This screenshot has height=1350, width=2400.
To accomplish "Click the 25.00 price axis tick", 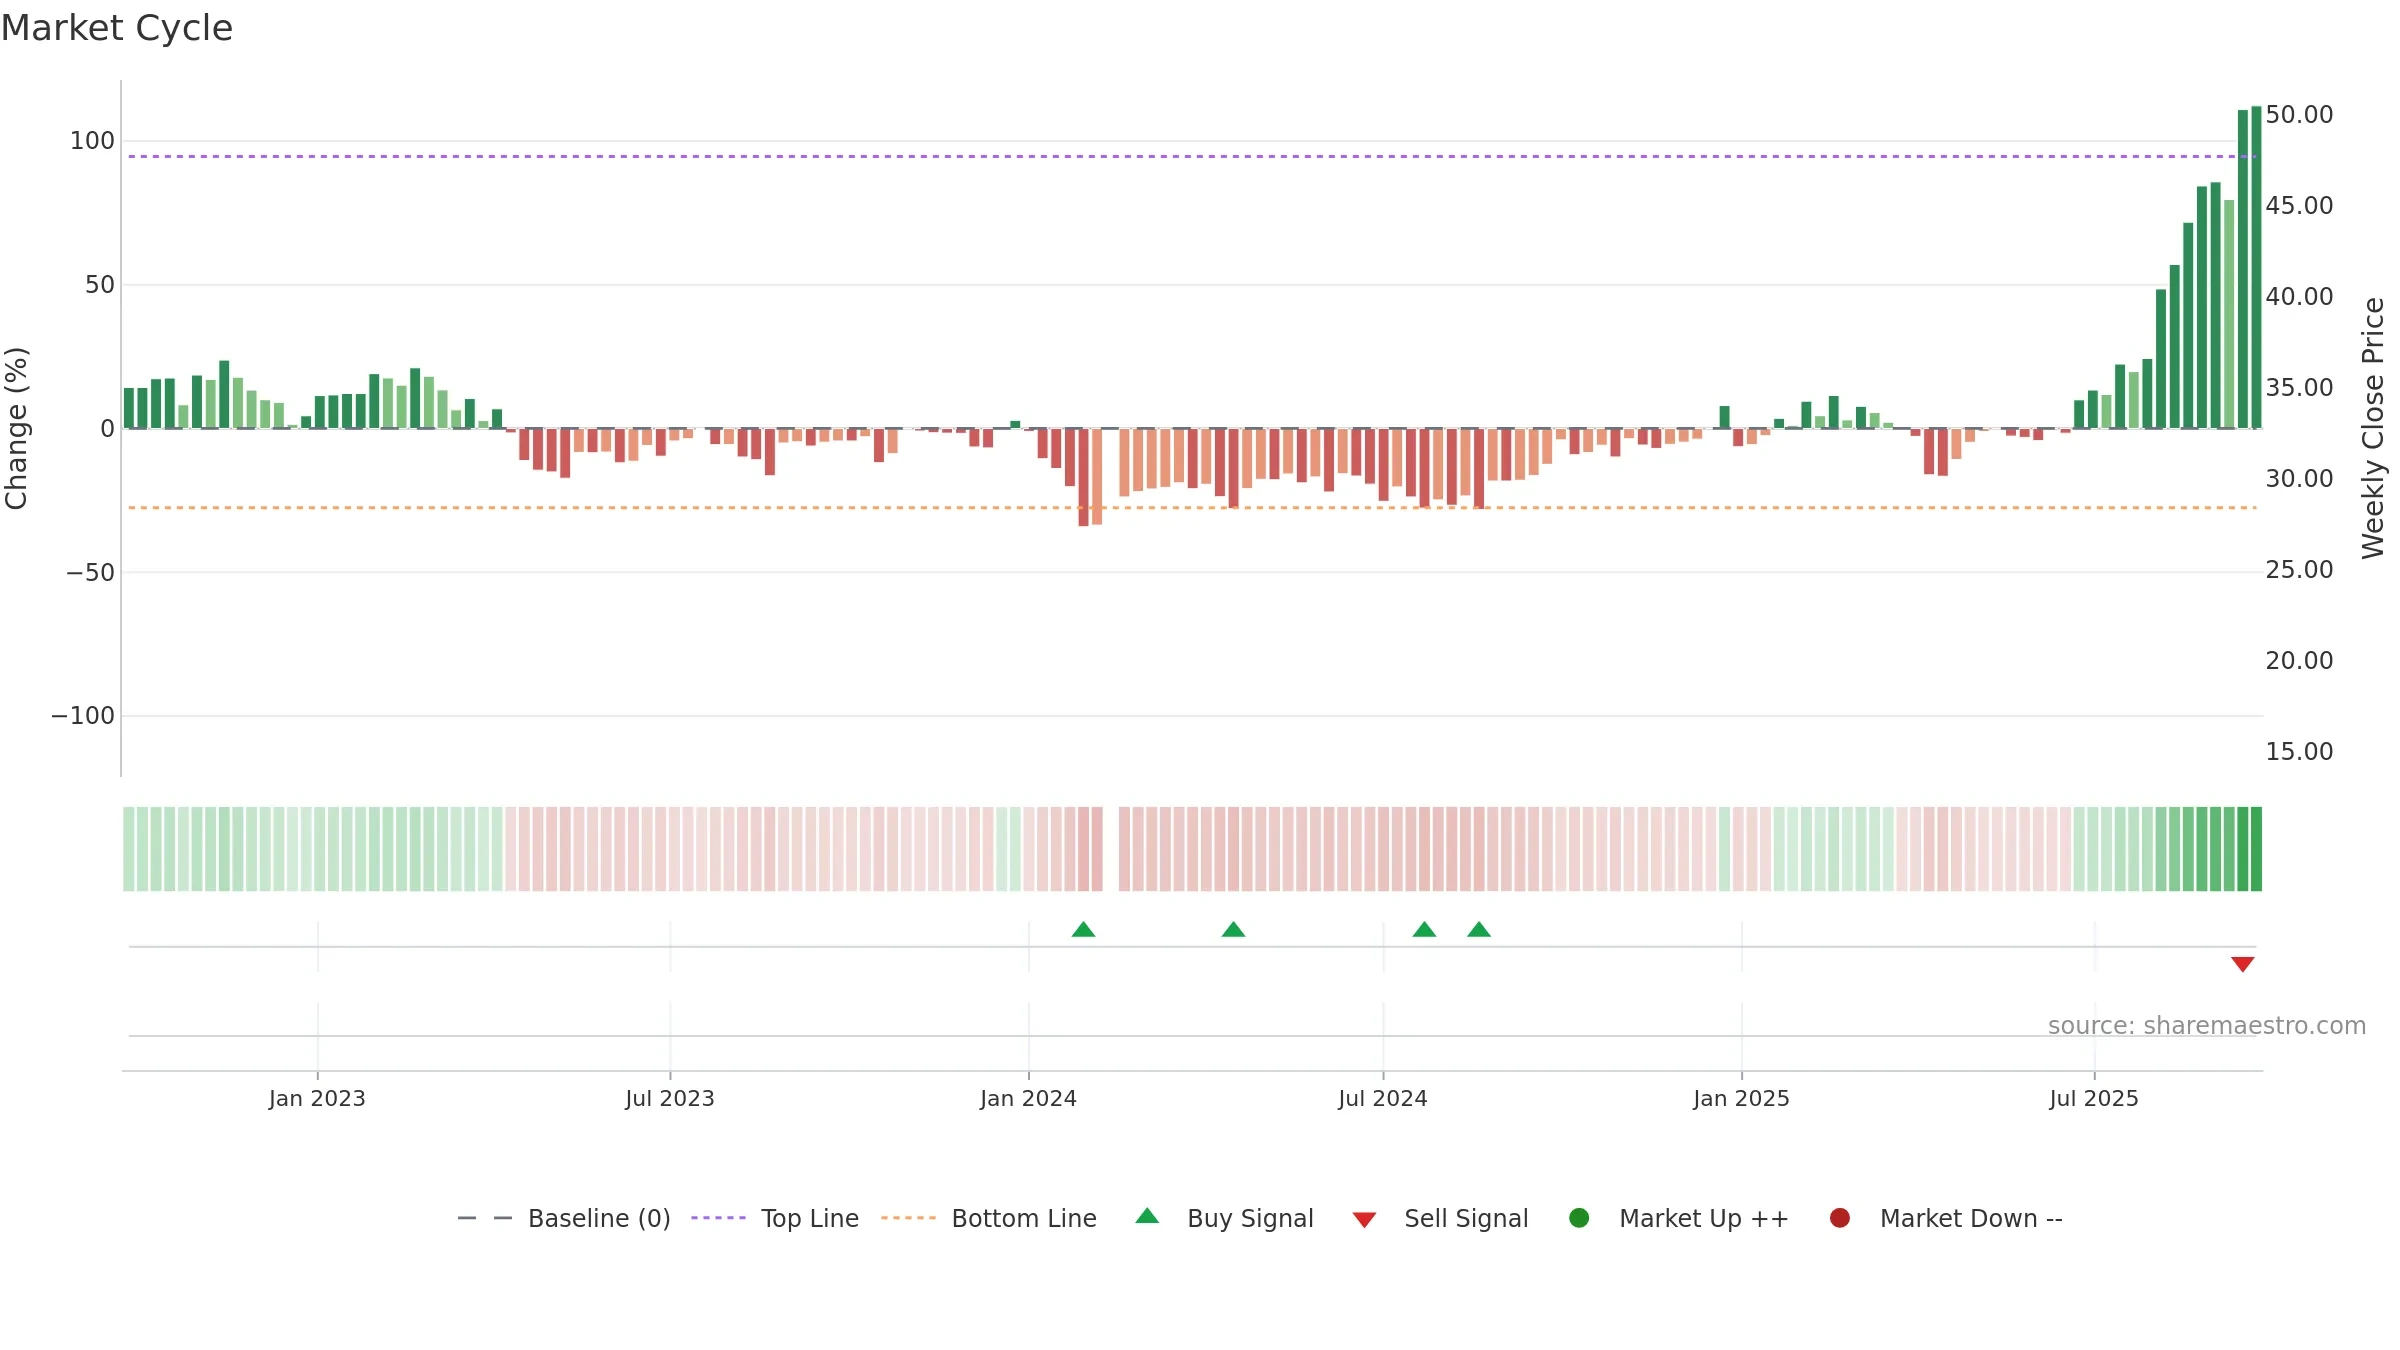I will coord(2299,570).
